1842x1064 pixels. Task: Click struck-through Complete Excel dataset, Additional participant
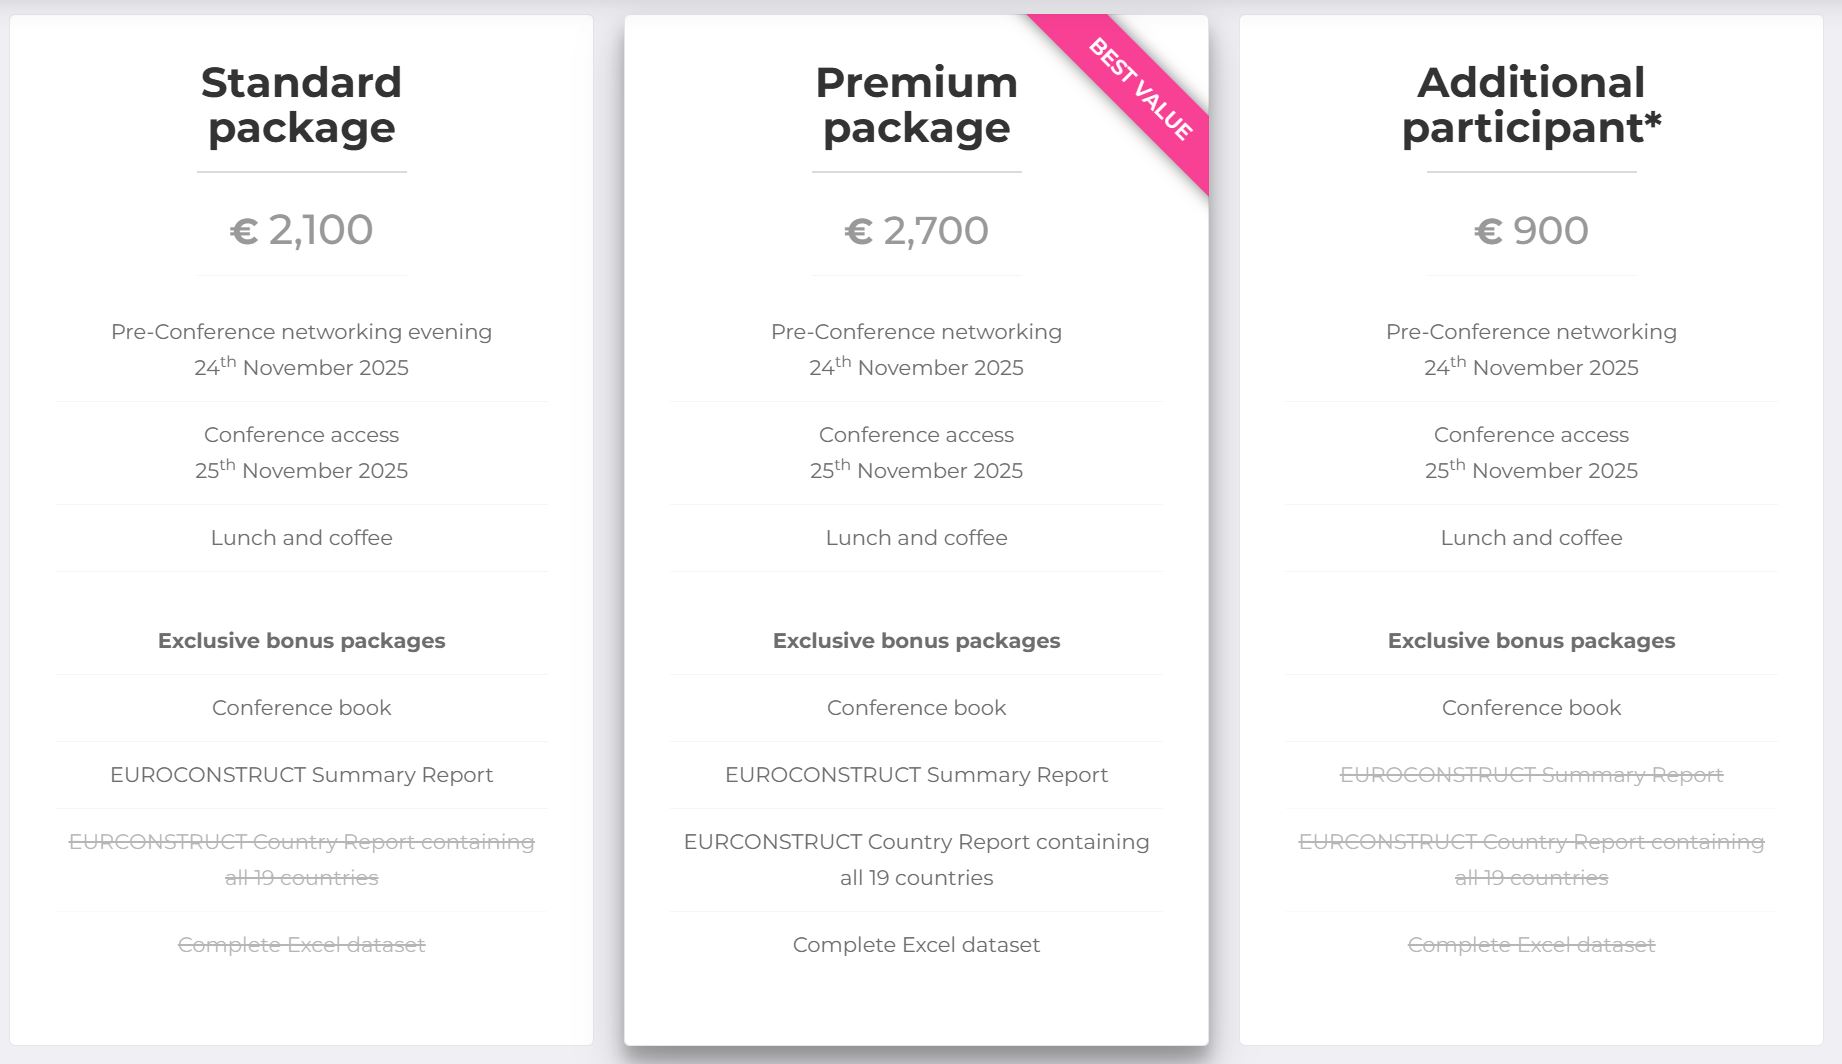tap(1531, 945)
